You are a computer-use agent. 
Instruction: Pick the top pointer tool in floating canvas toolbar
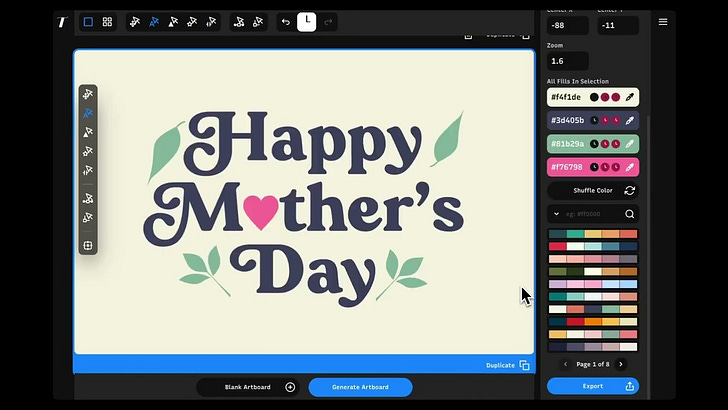tap(88, 94)
